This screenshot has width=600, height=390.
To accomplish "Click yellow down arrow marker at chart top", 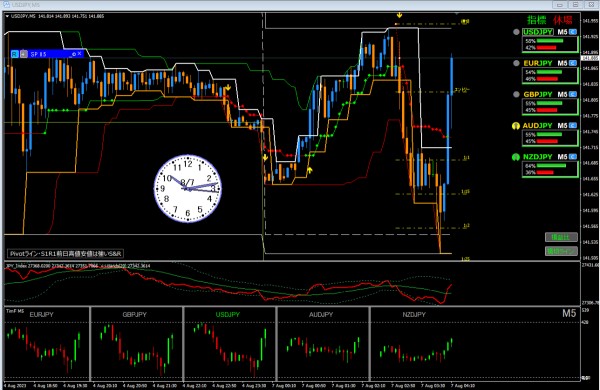I will pos(399,15).
